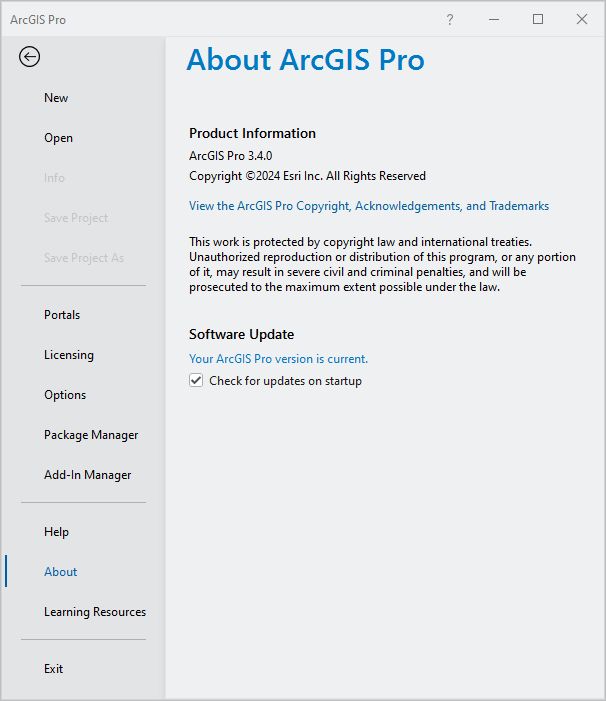606x701 pixels.
Task: Select the About tab
Action: pyautogui.click(x=60, y=572)
